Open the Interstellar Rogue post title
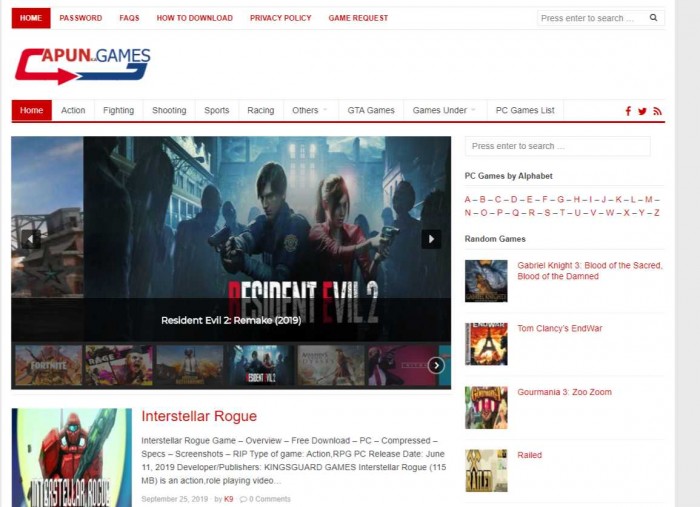700x507 pixels. coord(199,416)
